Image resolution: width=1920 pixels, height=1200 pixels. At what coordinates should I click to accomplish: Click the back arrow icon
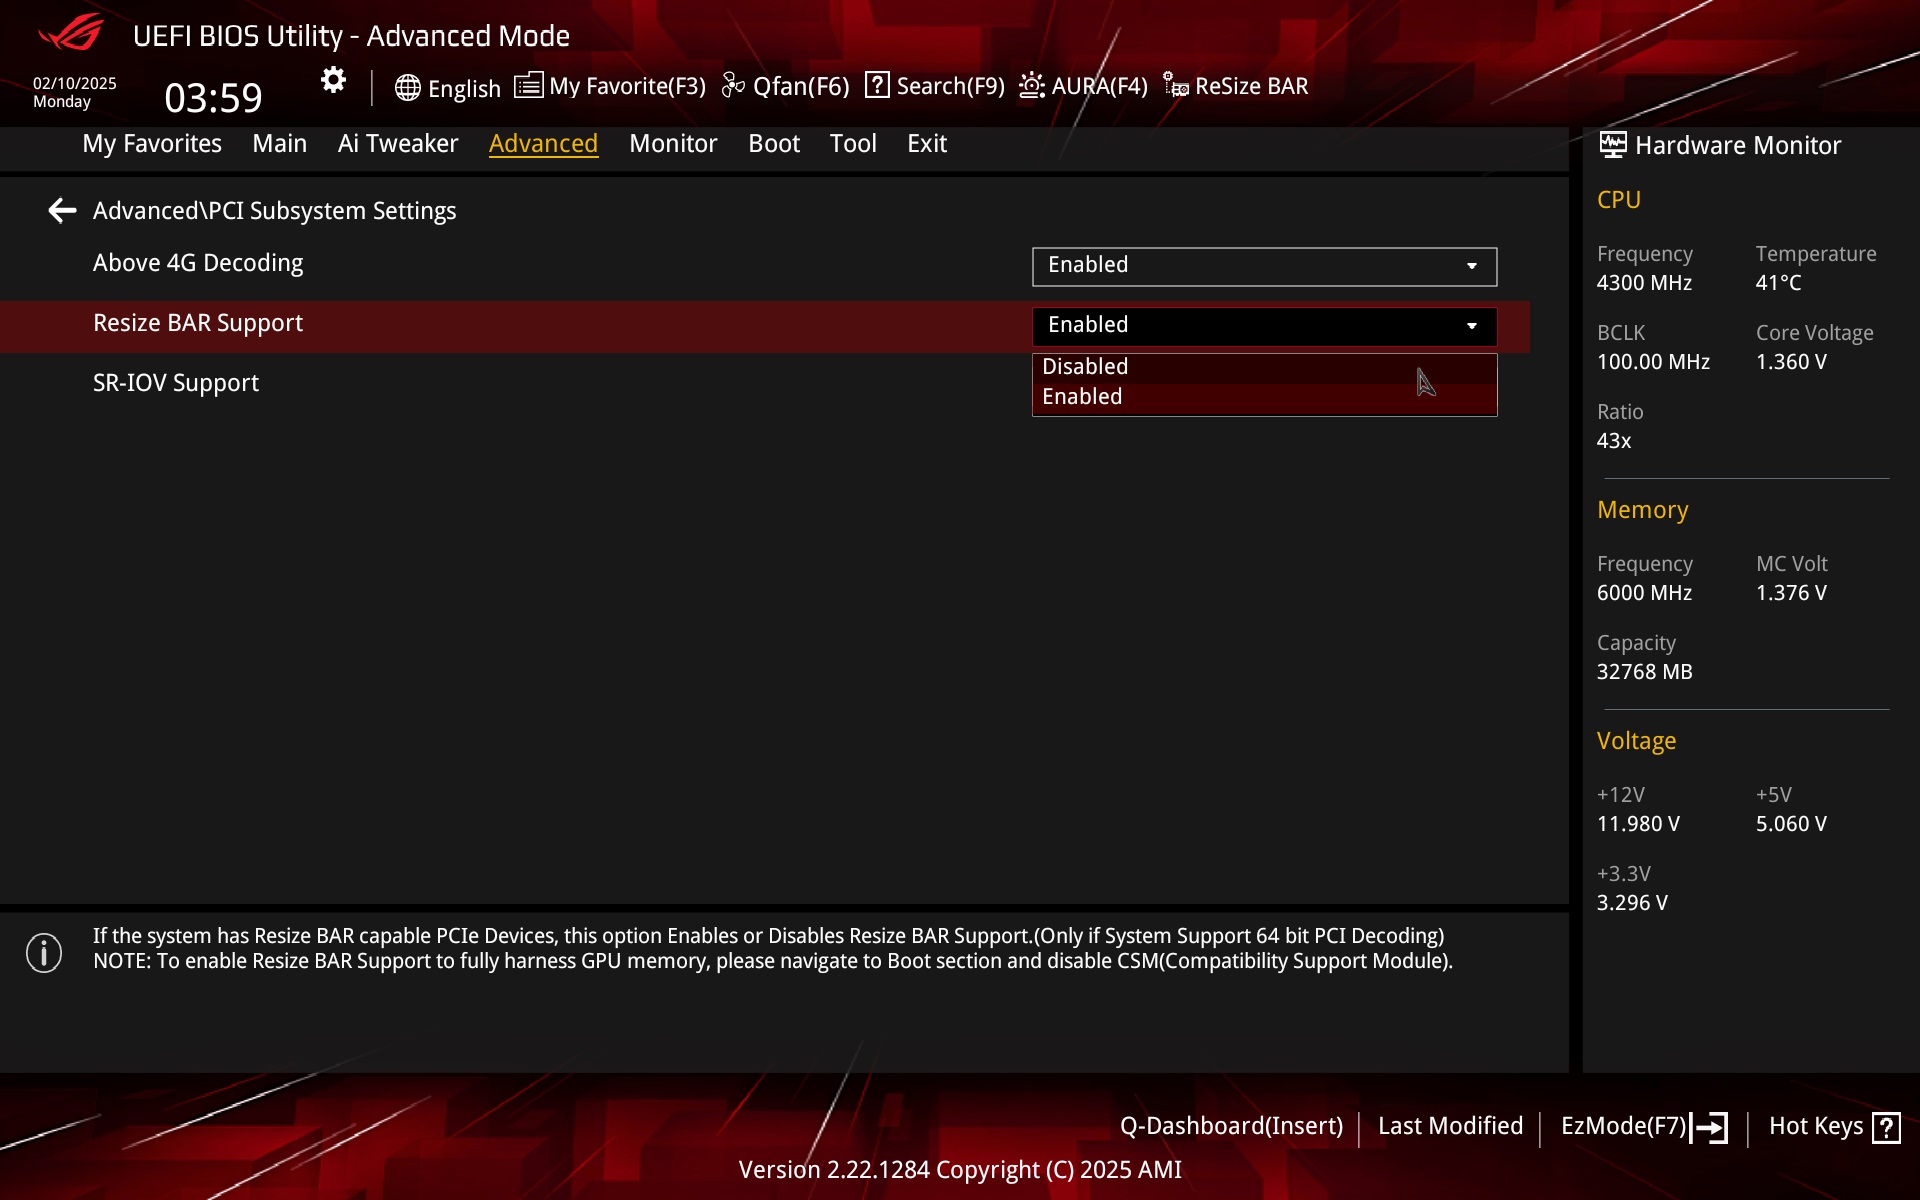pyautogui.click(x=62, y=210)
